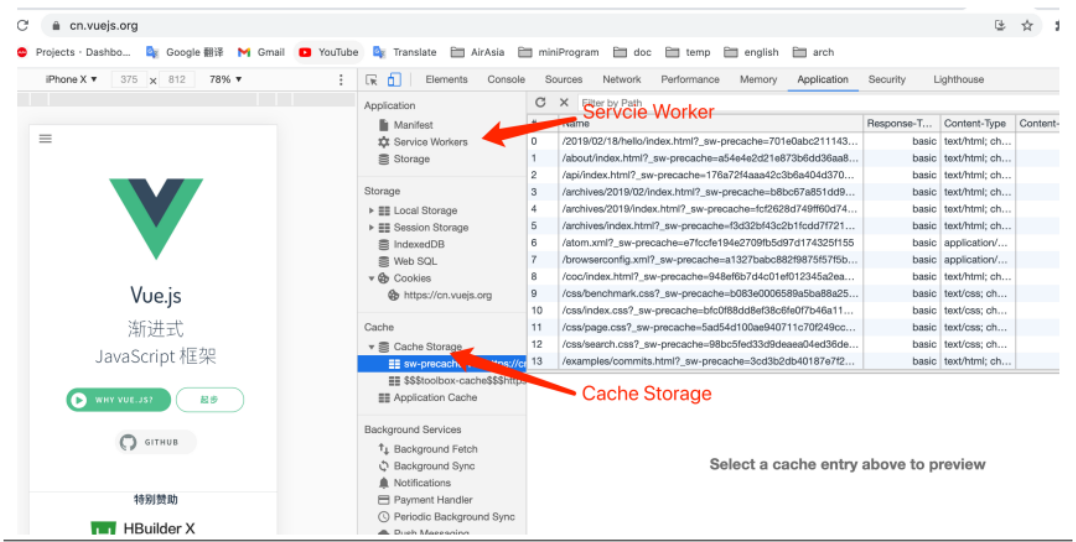The height and width of the screenshot is (542, 1076).
Task: Select Payment Handler service
Action: [432, 500]
